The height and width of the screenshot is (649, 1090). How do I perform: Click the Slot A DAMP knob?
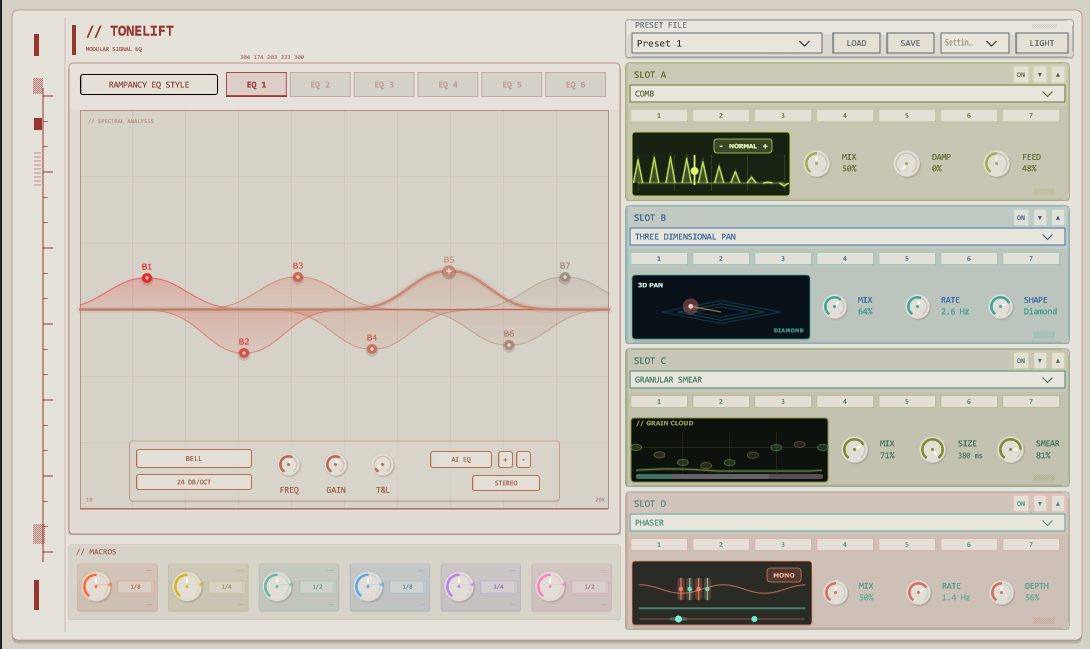coord(906,164)
